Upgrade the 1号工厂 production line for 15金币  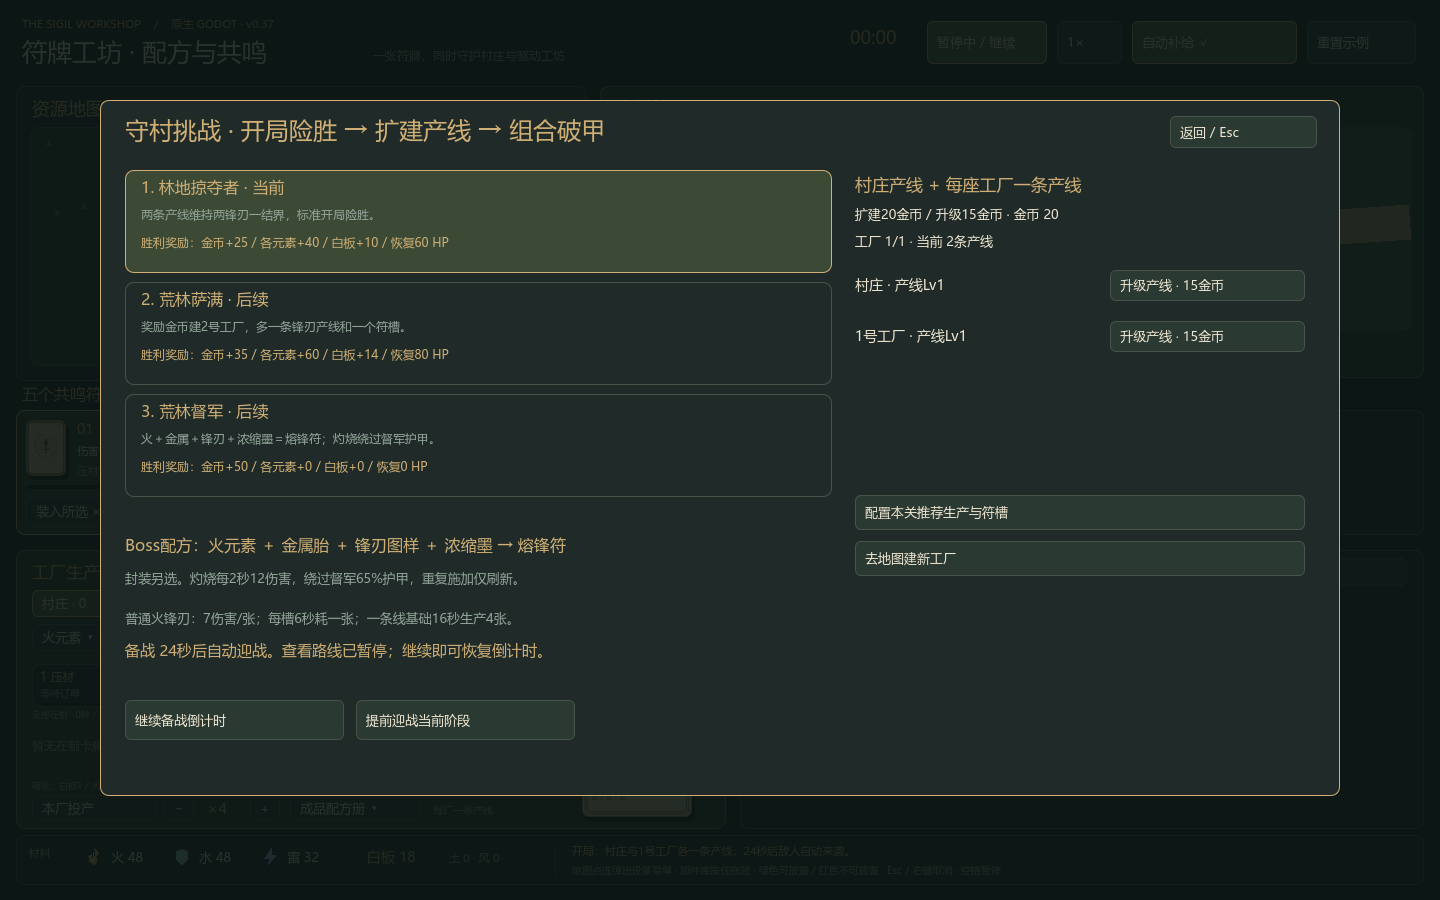tap(1207, 336)
